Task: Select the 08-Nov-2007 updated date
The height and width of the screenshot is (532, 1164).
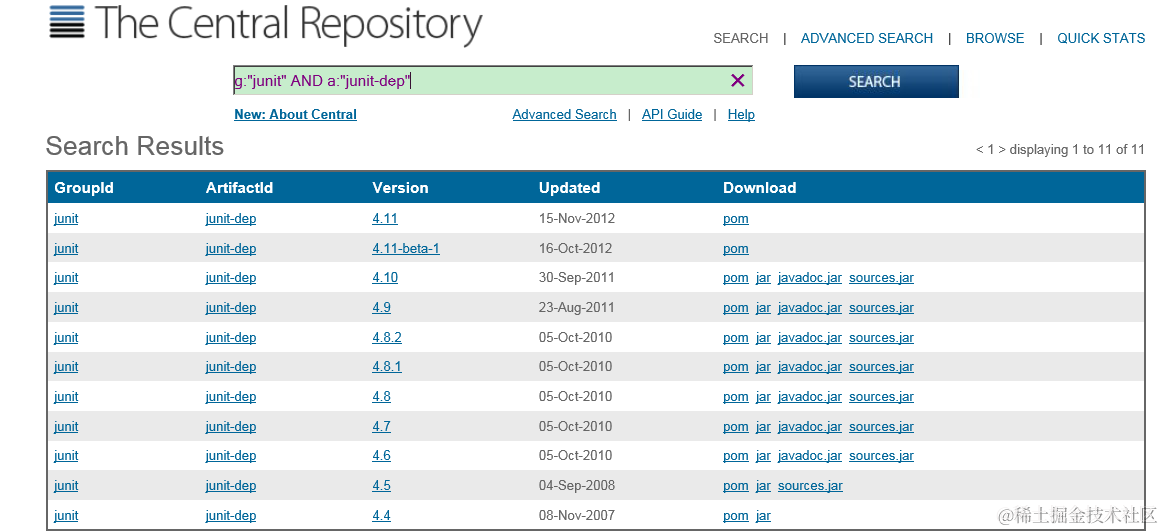Action: click(577, 516)
